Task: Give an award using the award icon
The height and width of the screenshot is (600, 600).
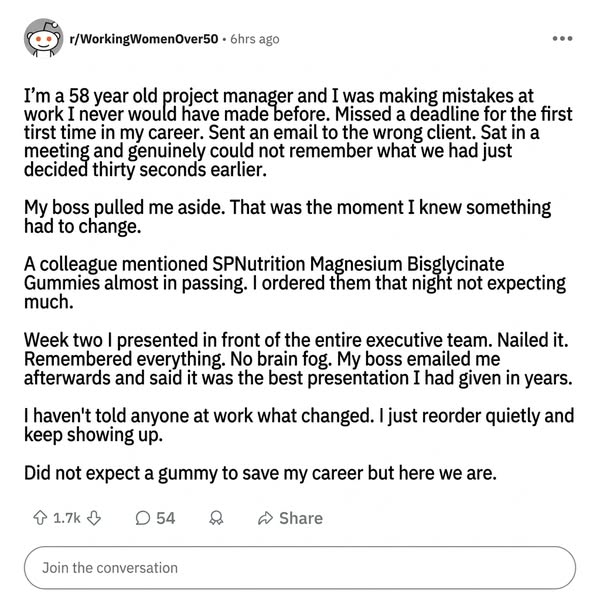Action: 216,518
